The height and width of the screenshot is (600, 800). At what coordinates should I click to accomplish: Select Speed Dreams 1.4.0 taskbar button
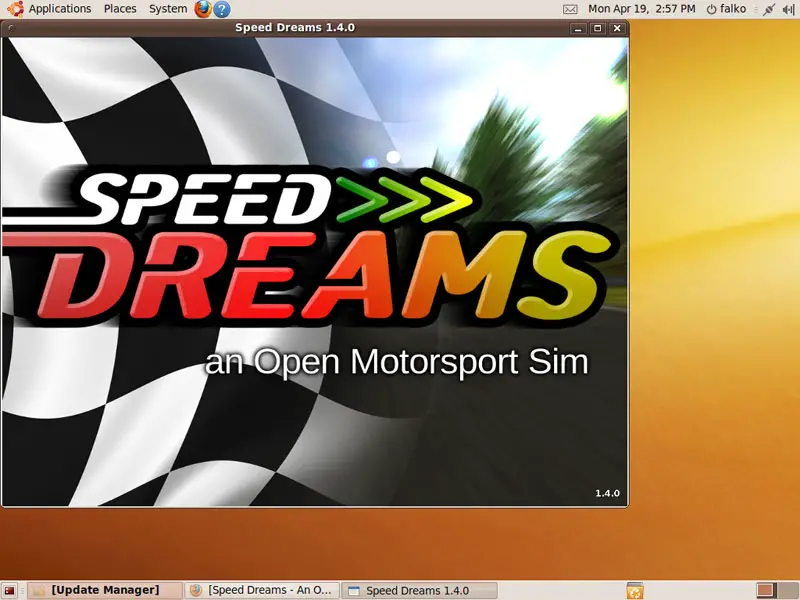[x=419, y=590]
